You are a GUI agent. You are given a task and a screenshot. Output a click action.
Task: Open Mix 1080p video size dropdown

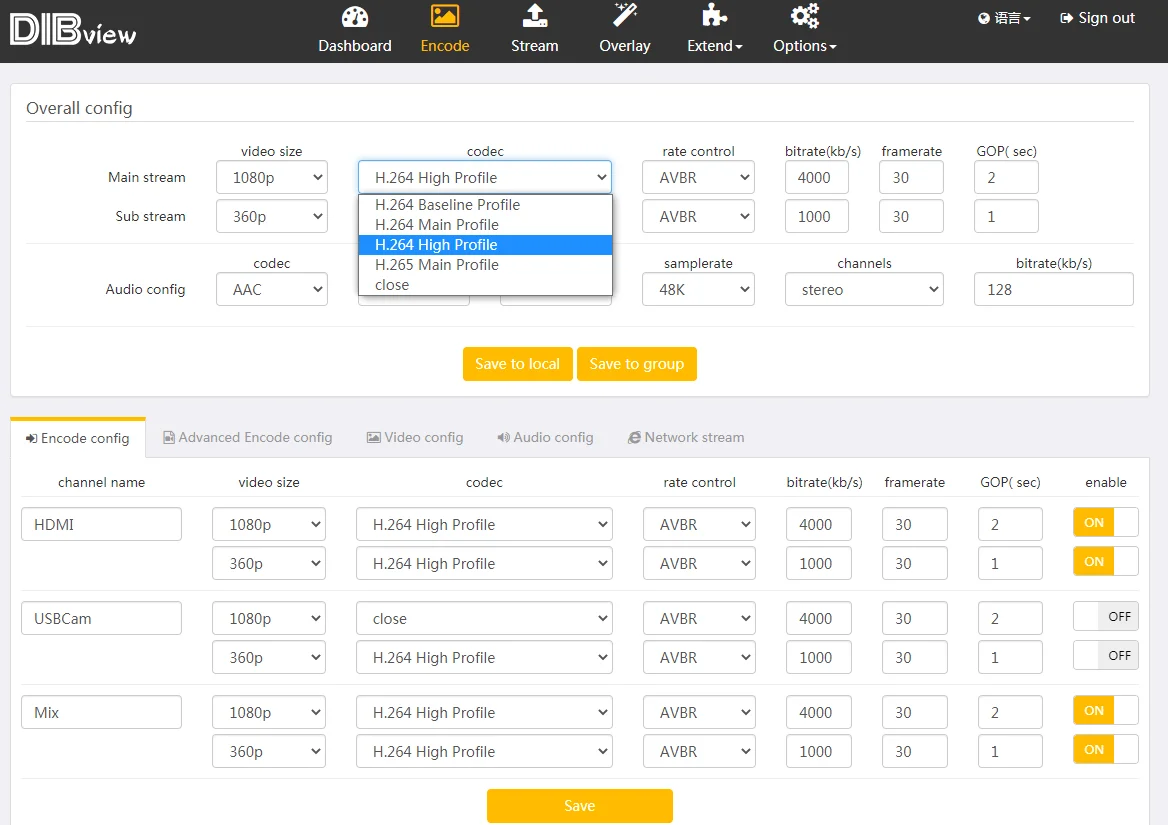coord(269,713)
